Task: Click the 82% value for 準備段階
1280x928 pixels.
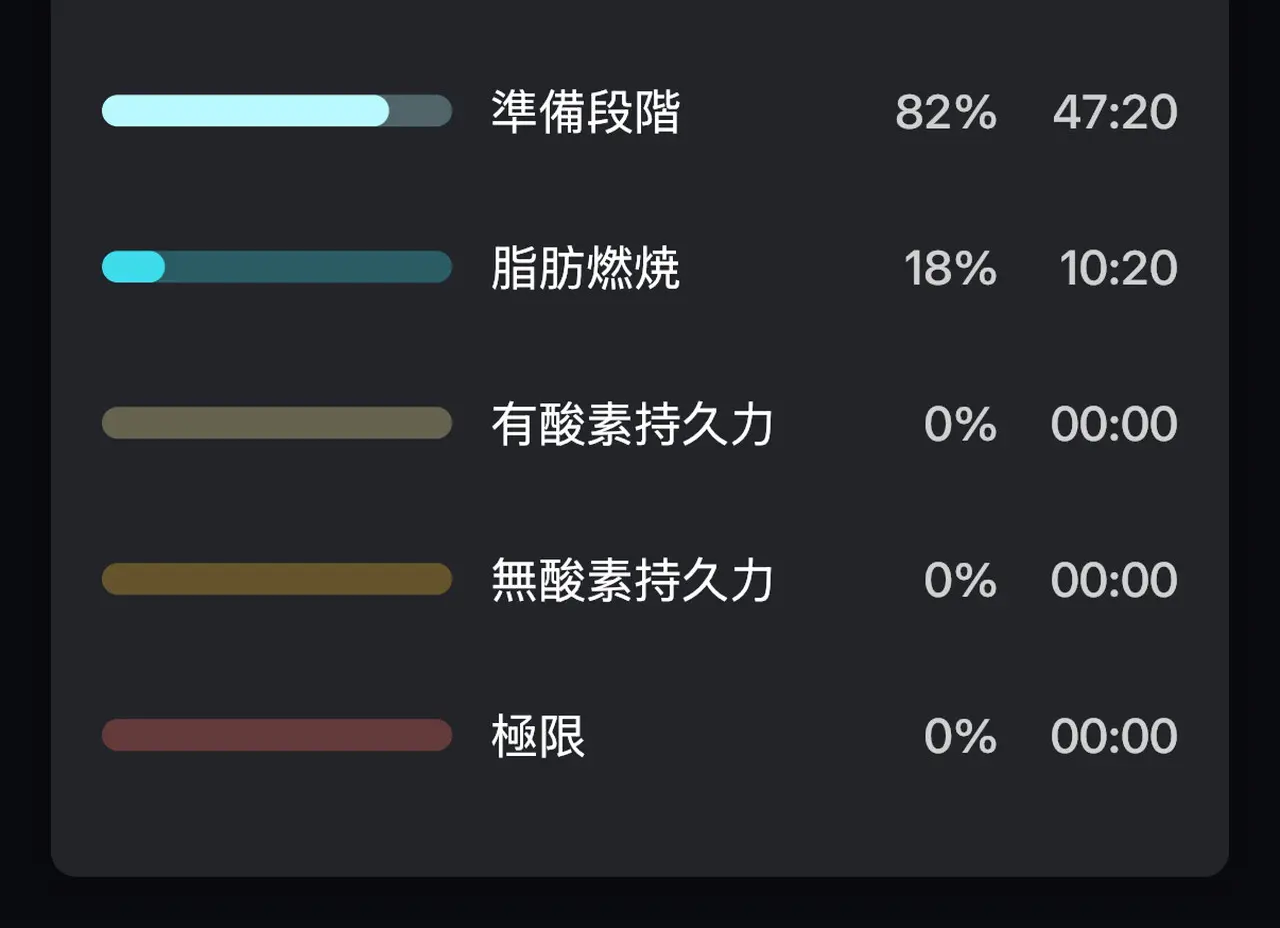Action: tap(946, 112)
